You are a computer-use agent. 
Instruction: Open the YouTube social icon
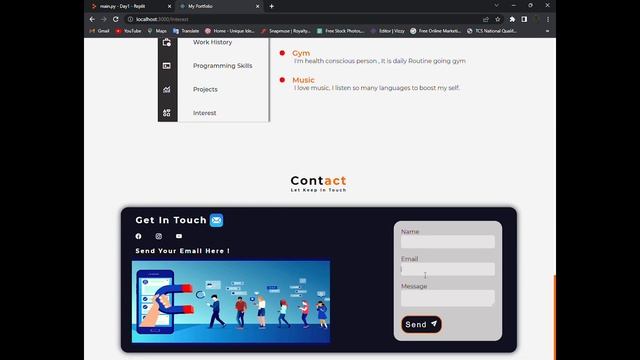tap(179, 236)
